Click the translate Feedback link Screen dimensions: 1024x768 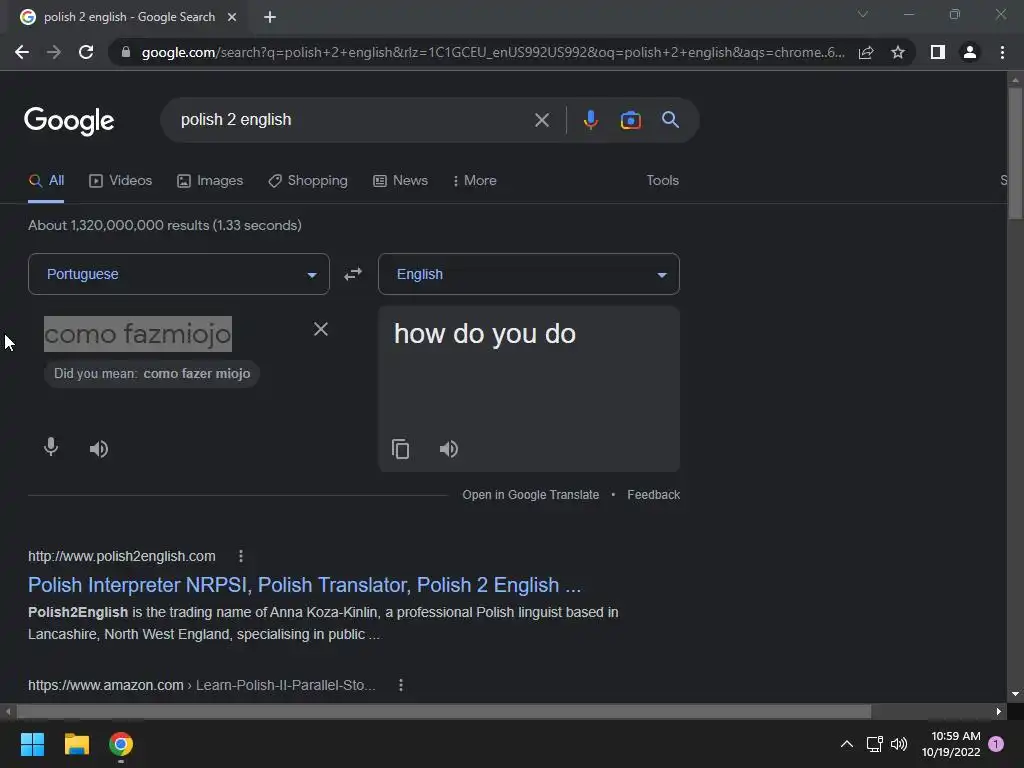654,495
